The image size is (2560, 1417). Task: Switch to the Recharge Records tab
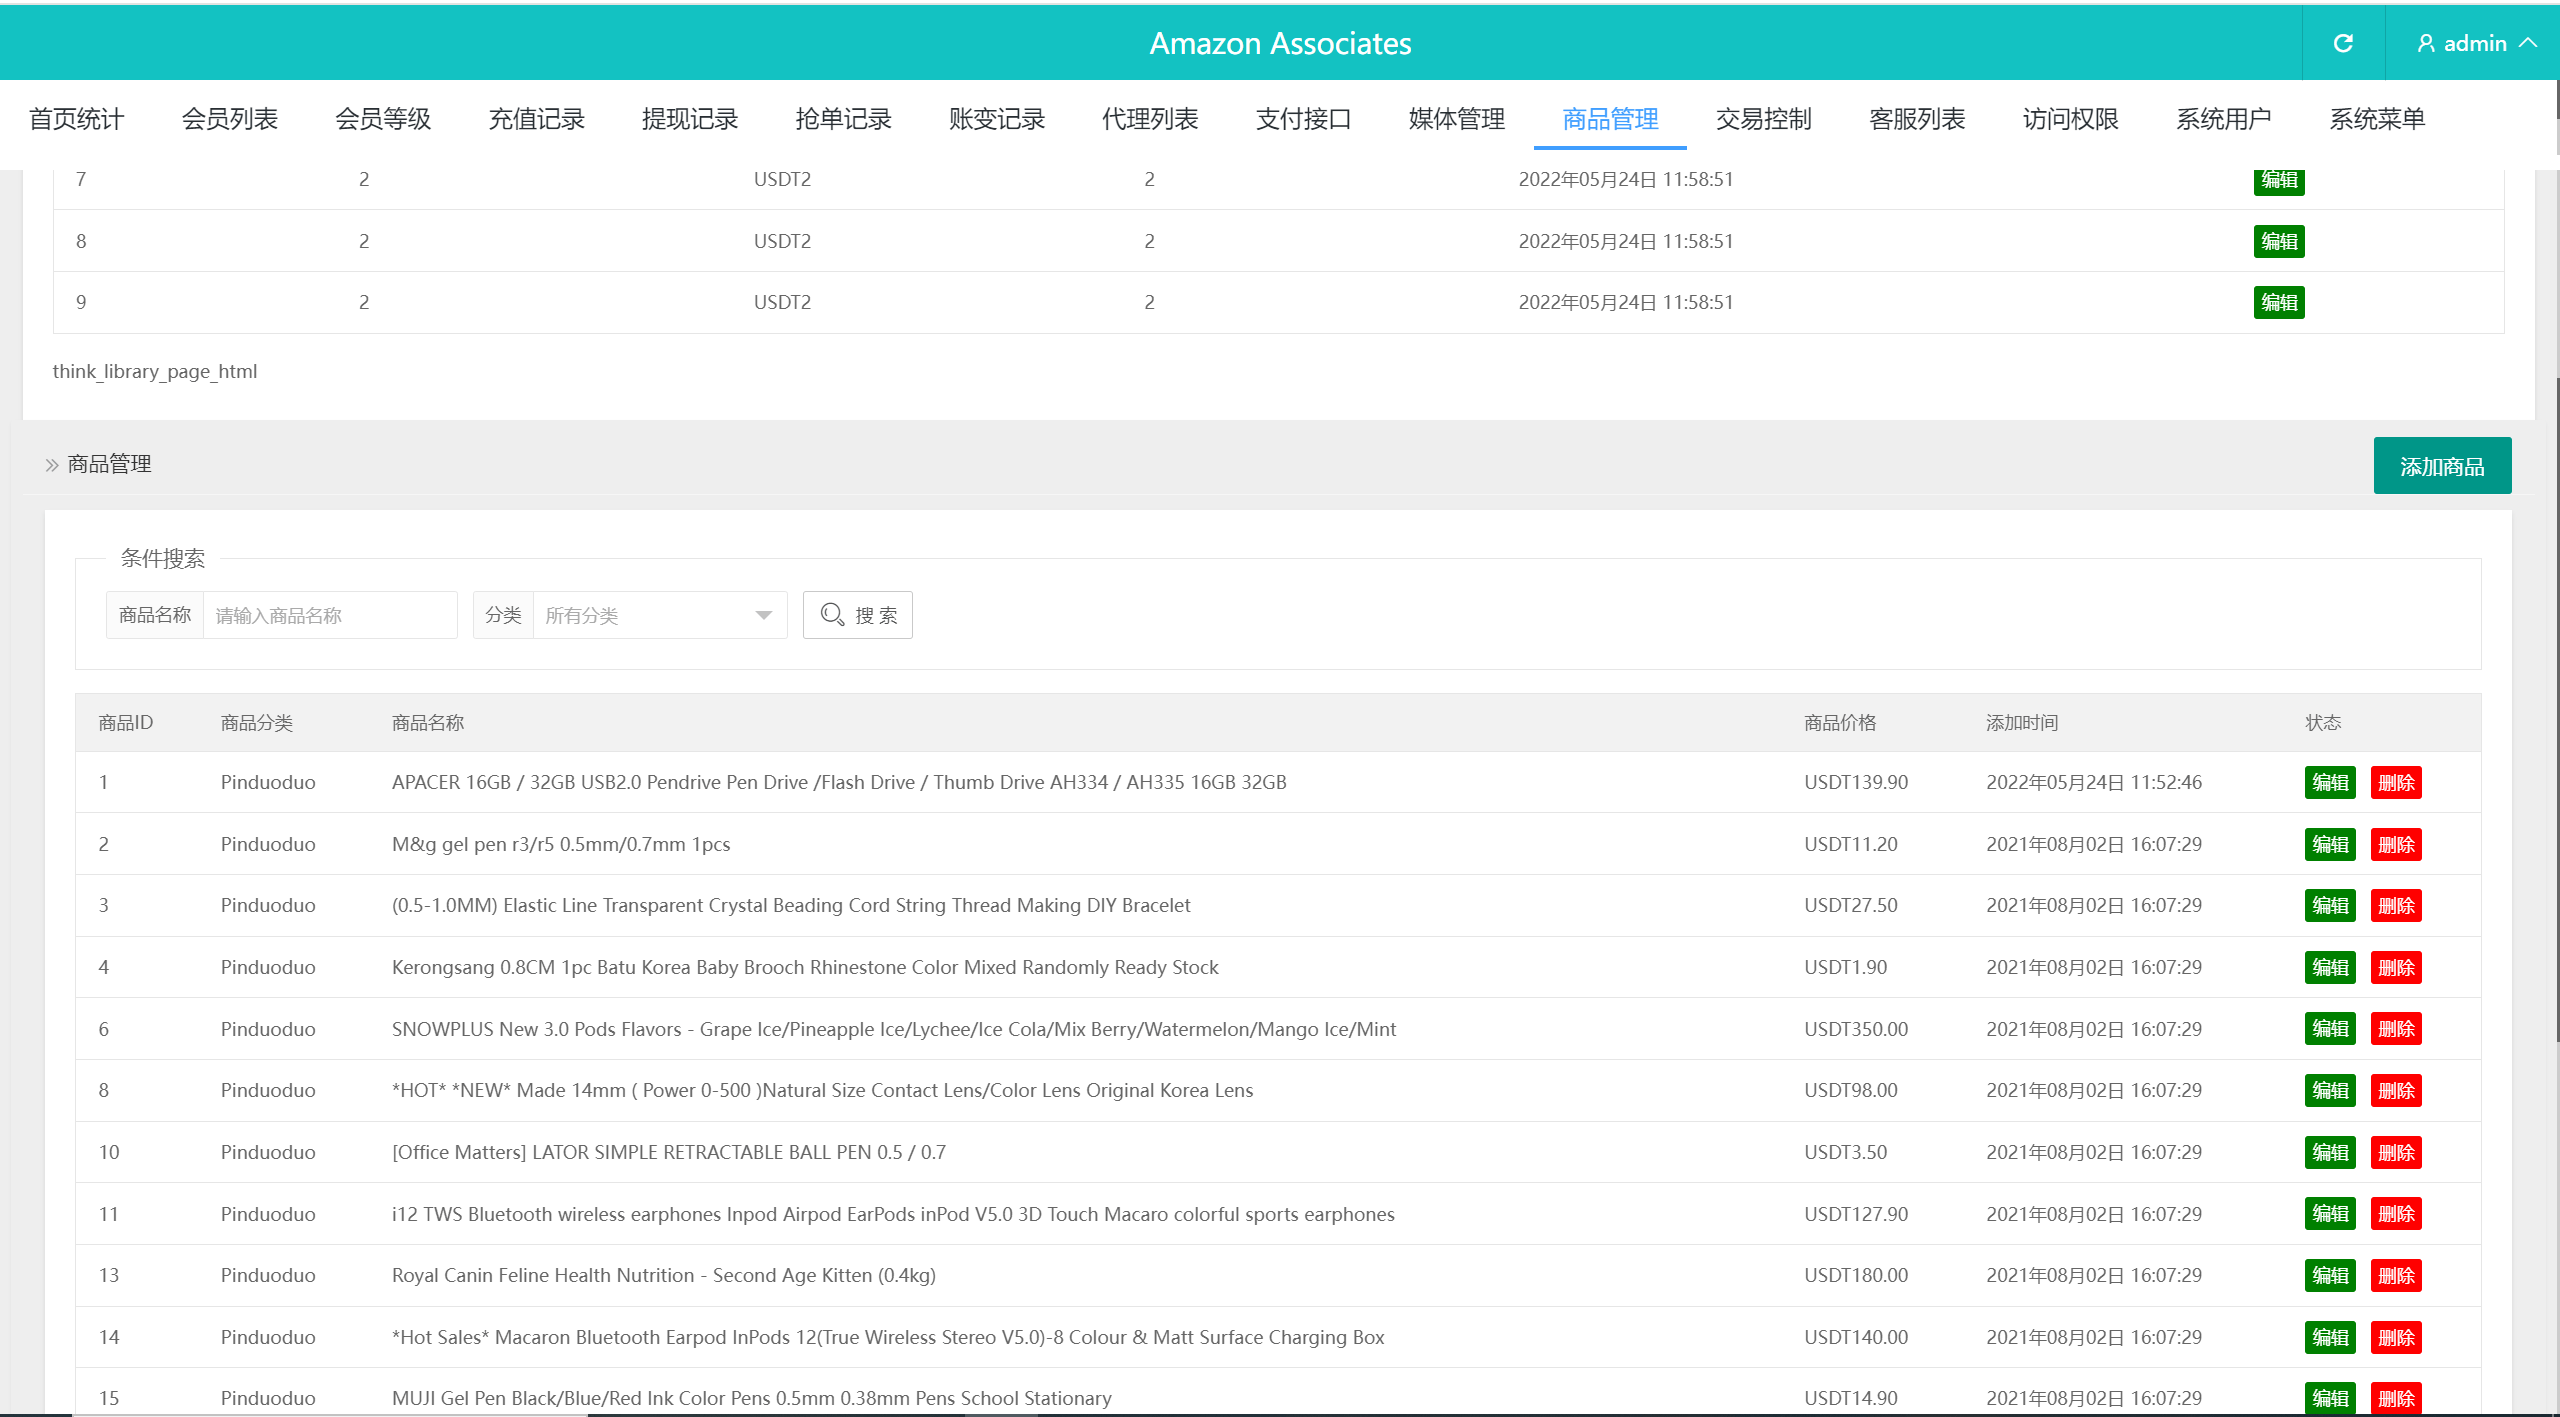[x=536, y=119]
